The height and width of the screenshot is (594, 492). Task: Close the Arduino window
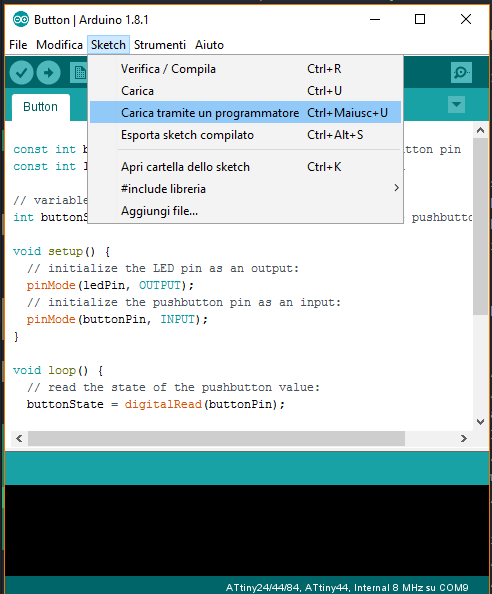point(466,19)
